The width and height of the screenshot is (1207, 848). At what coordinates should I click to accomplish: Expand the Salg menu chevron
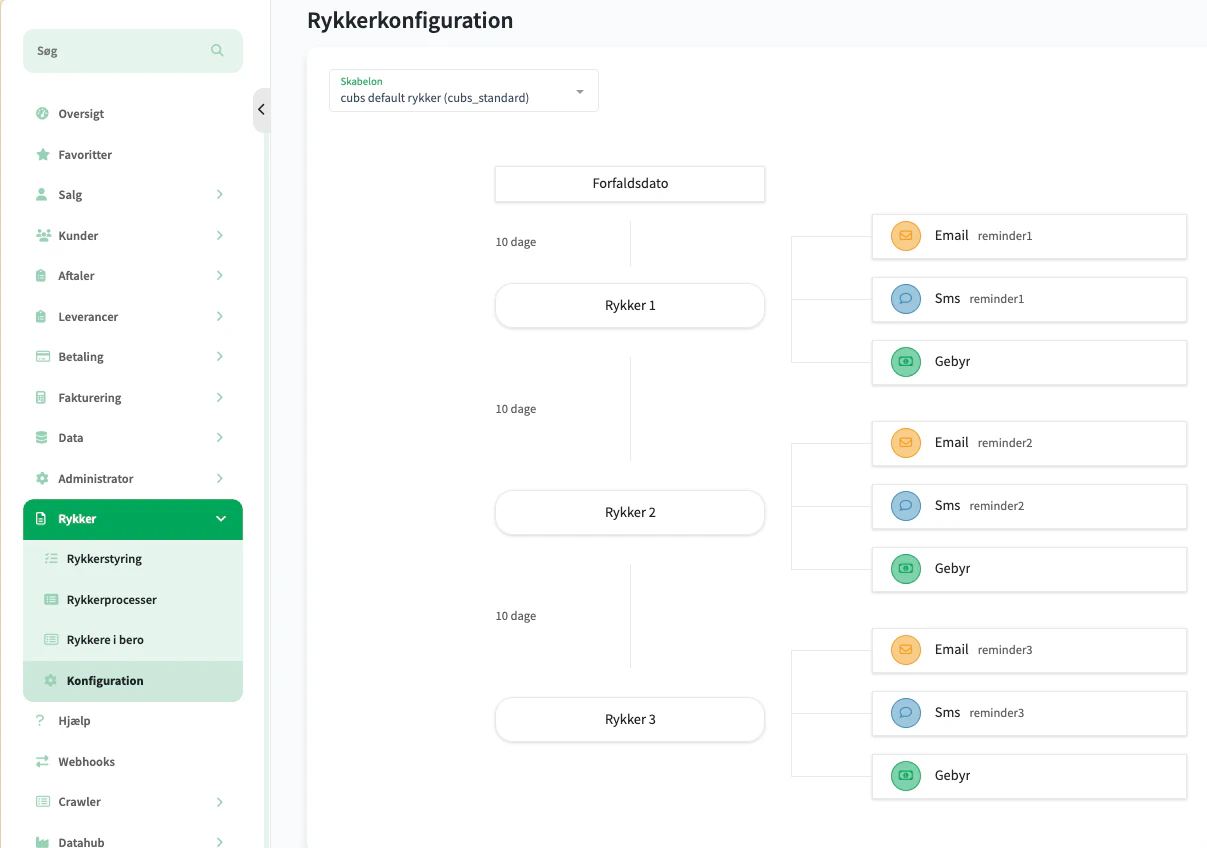[x=219, y=195]
